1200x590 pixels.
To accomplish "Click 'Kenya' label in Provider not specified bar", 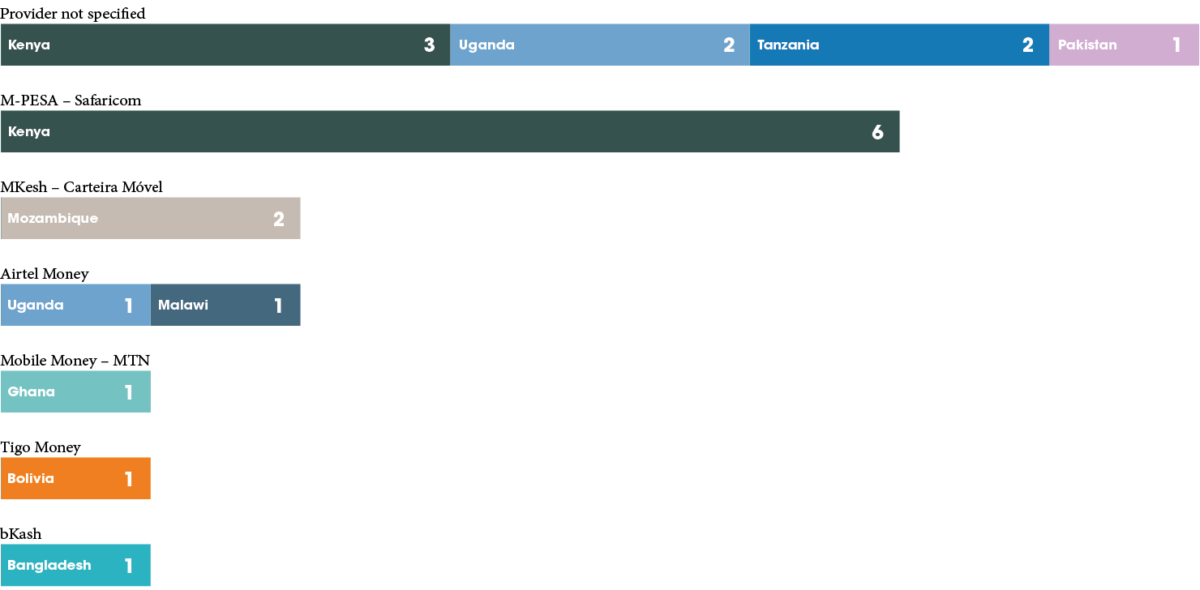I will click(29, 45).
